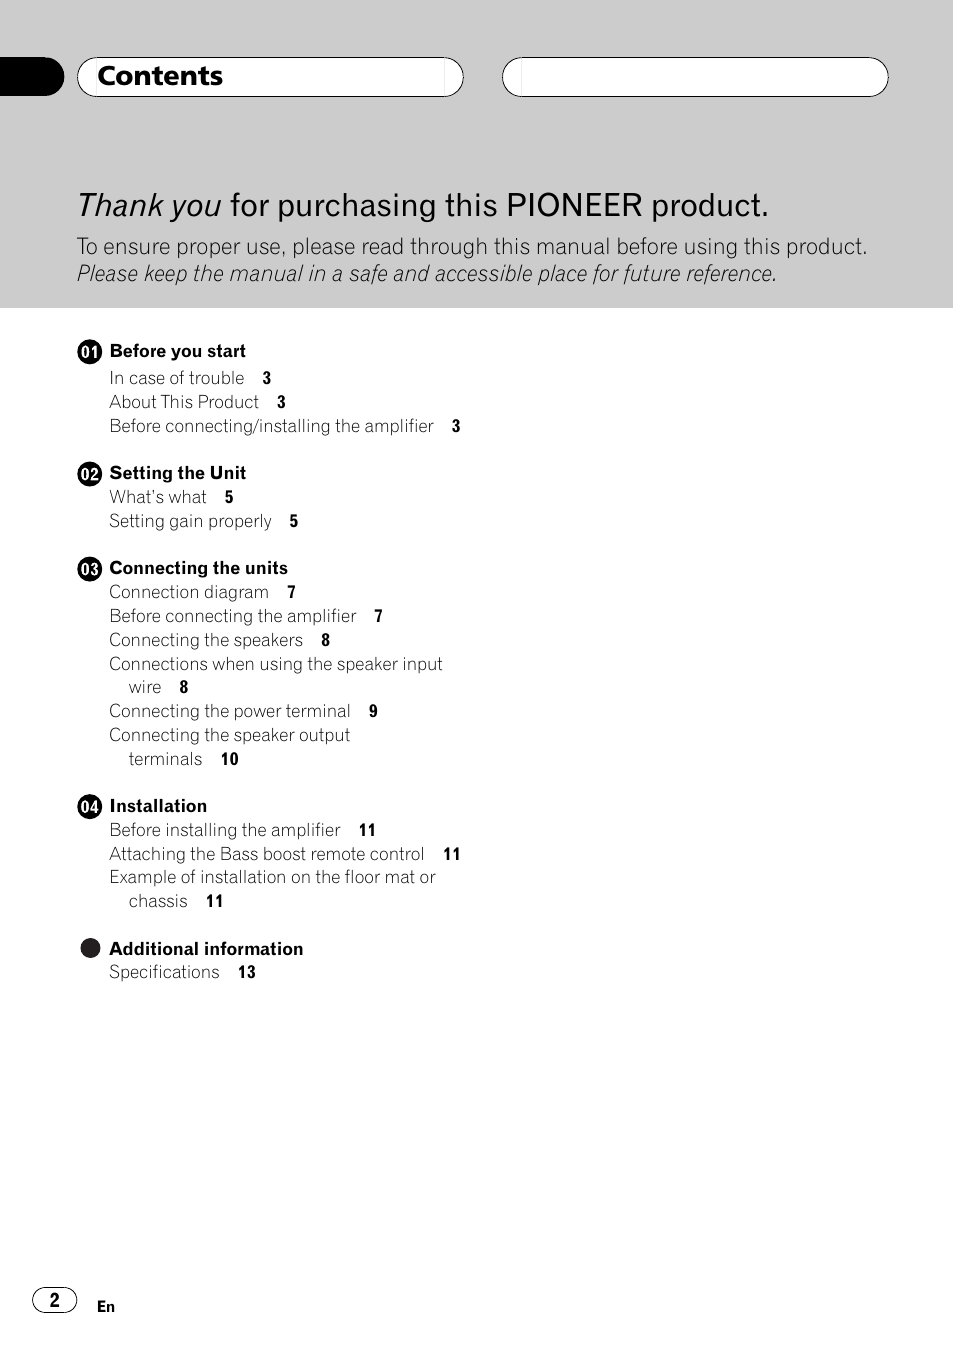Click the black bullet beside Additional information
Viewport: 954px width, 1352px height.
click(91, 948)
